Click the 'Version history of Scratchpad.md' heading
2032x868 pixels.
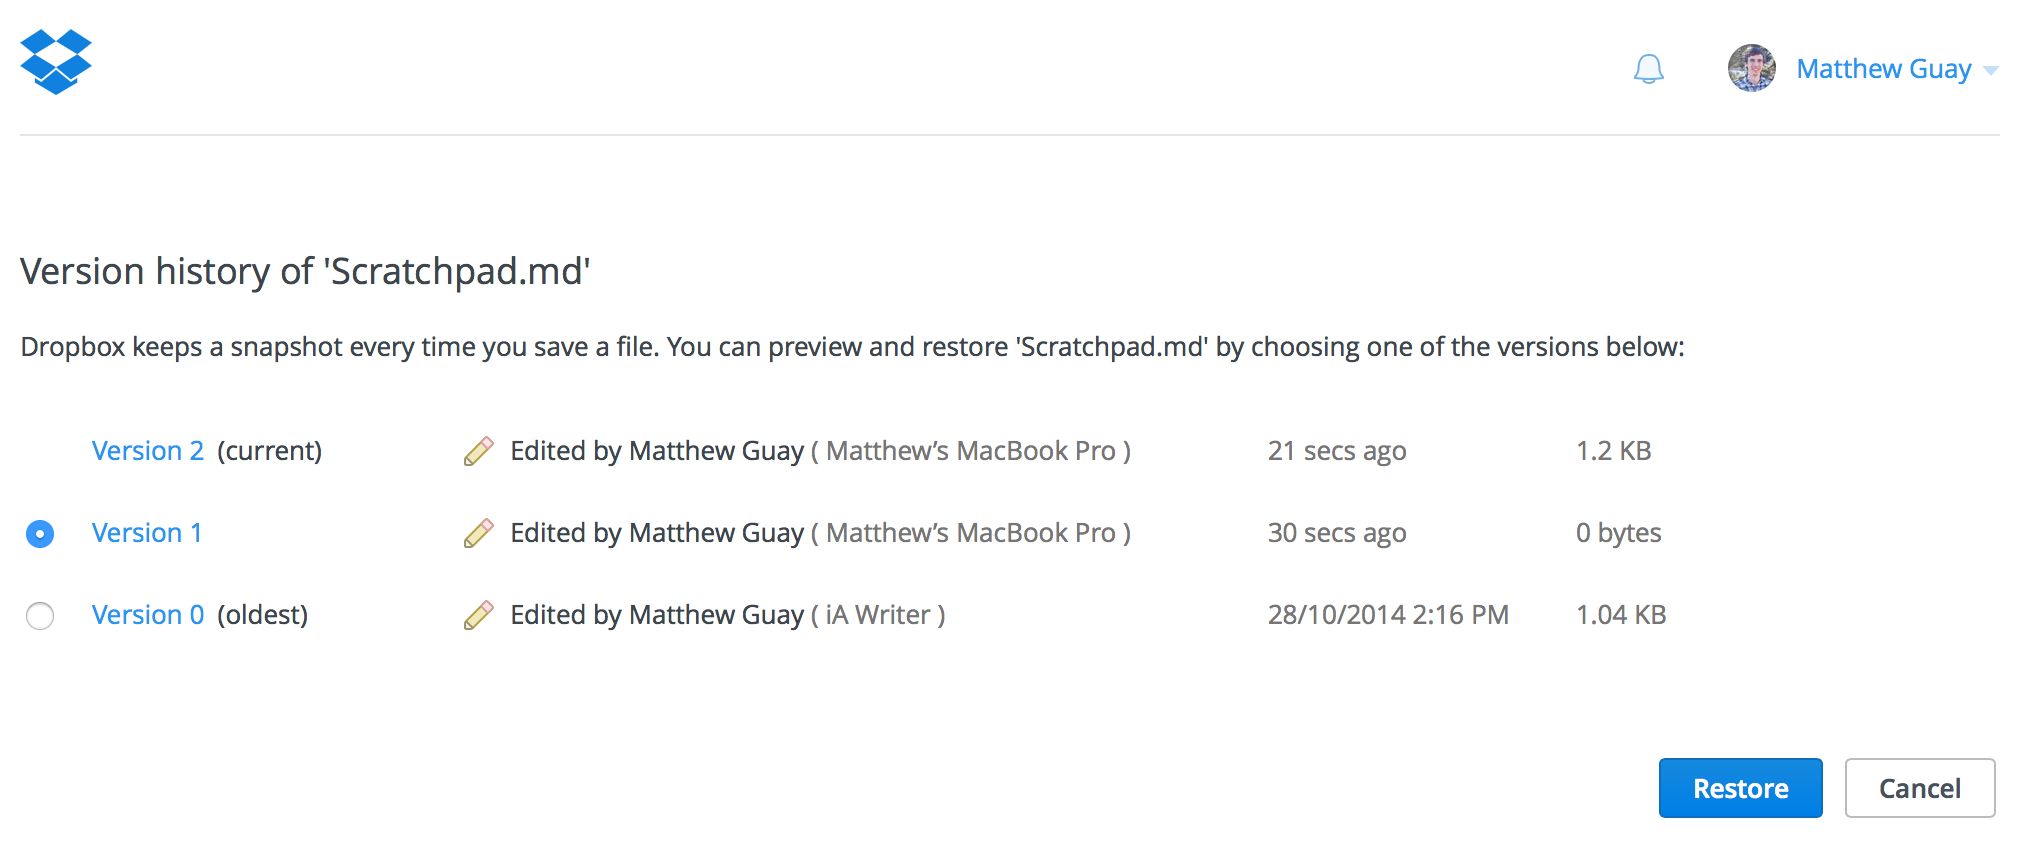(x=305, y=272)
